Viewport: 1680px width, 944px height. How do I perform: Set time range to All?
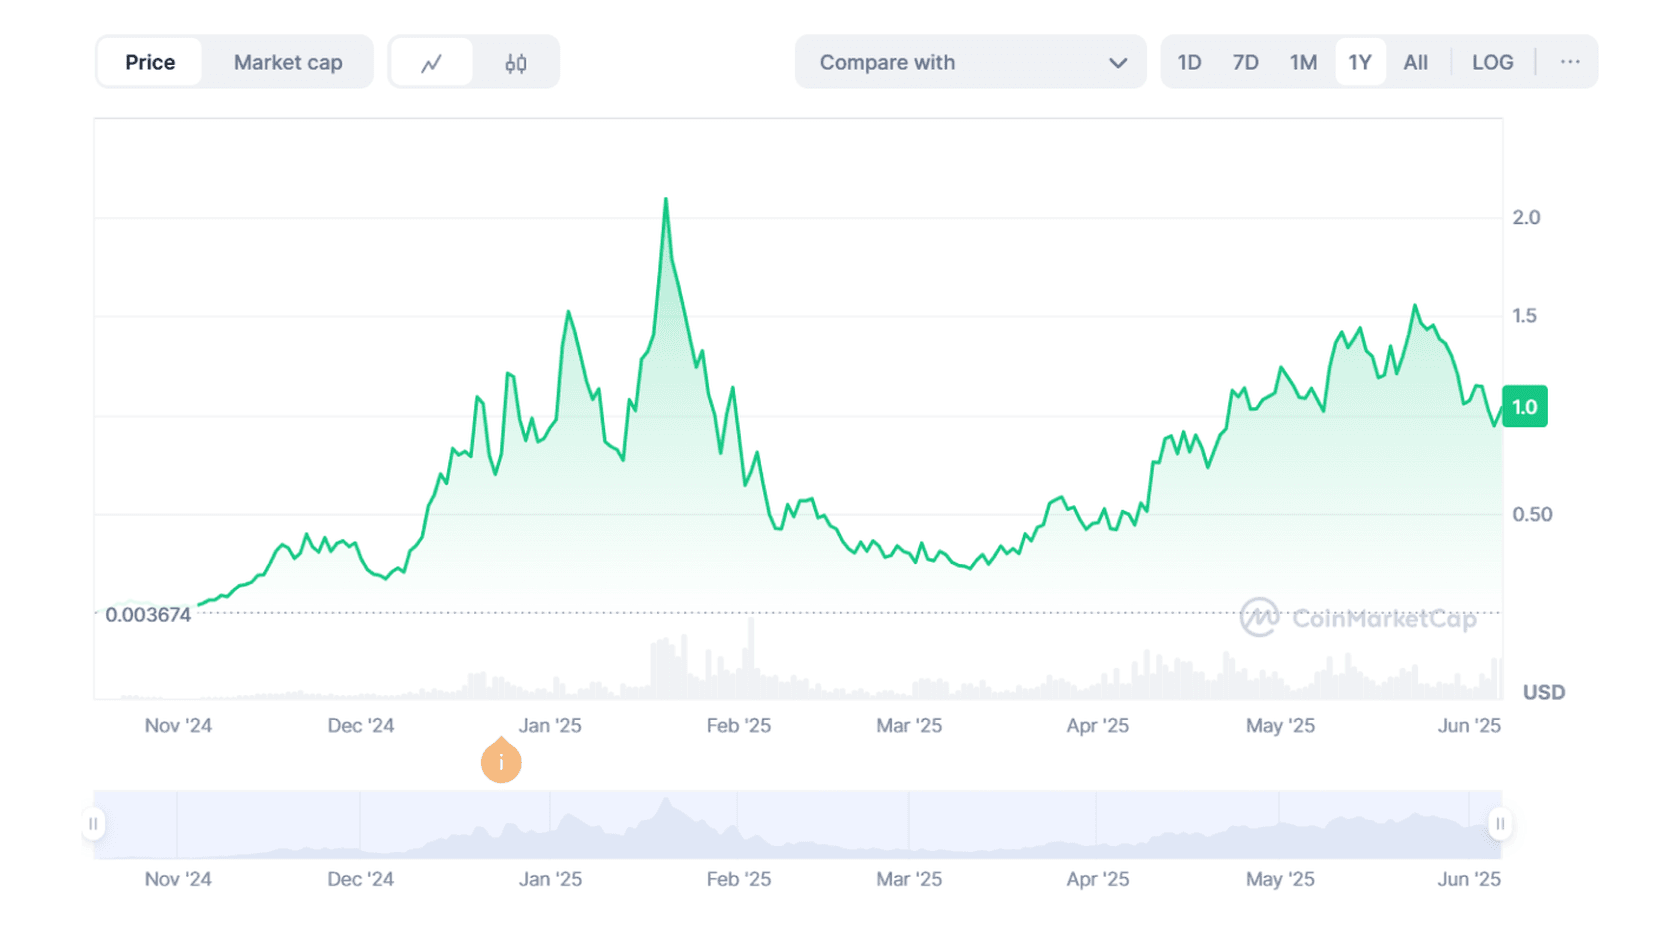tap(1415, 62)
